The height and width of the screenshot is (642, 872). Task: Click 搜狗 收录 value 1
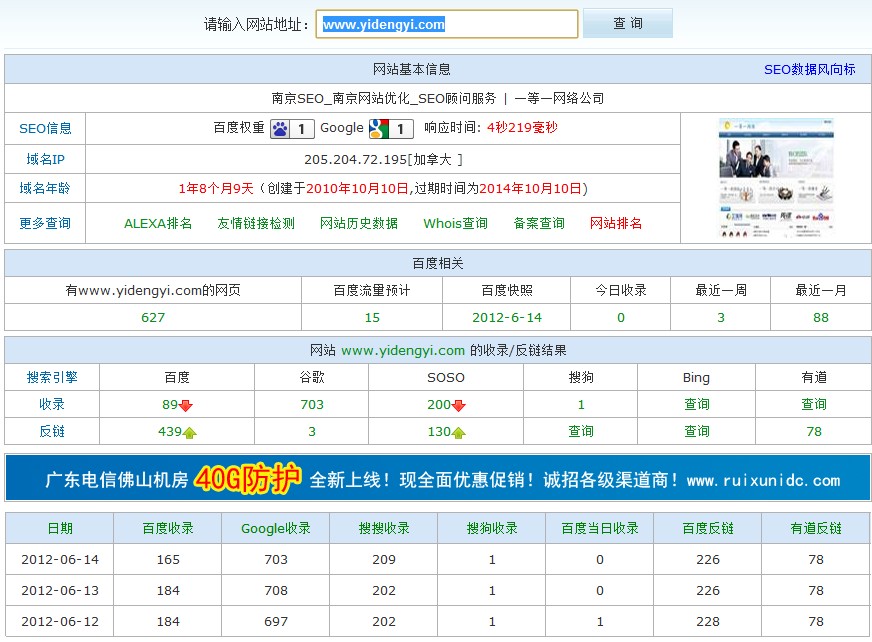coord(581,405)
